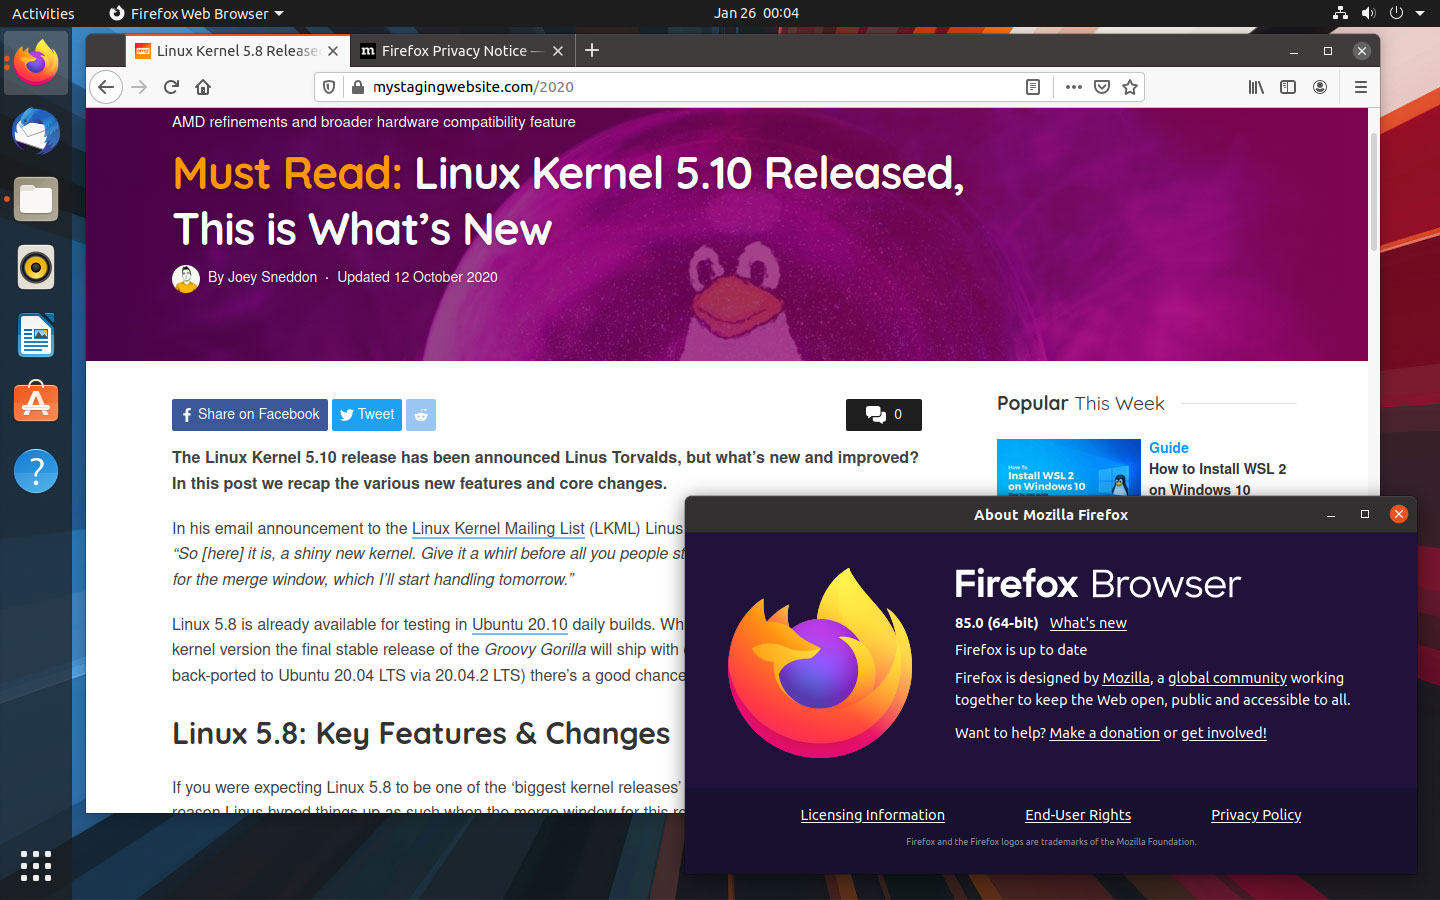The width and height of the screenshot is (1440, 900).
Task: Share article on Reddit icon
Action: pyautogui.click(x=421, y=414)
